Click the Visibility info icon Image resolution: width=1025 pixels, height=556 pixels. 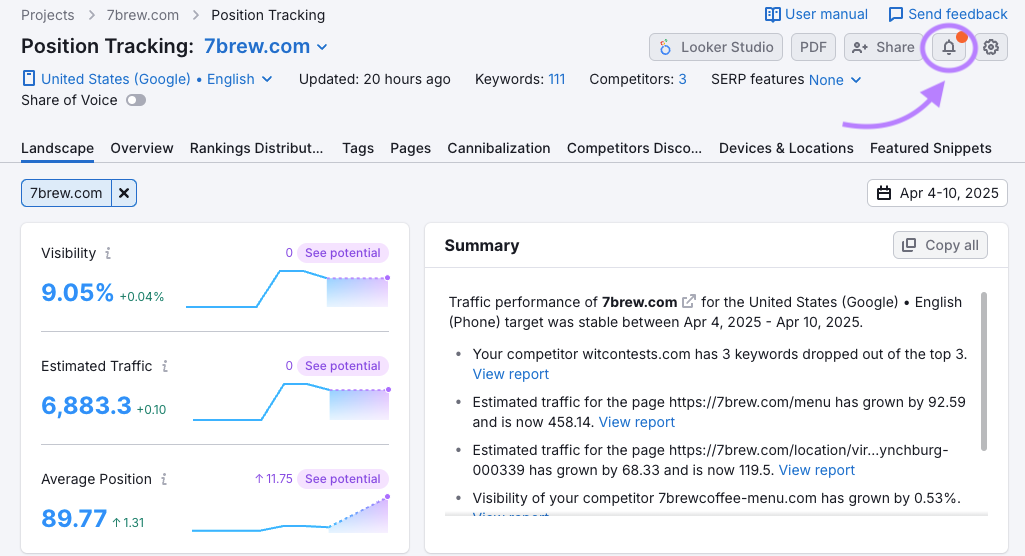pos(108,254)
